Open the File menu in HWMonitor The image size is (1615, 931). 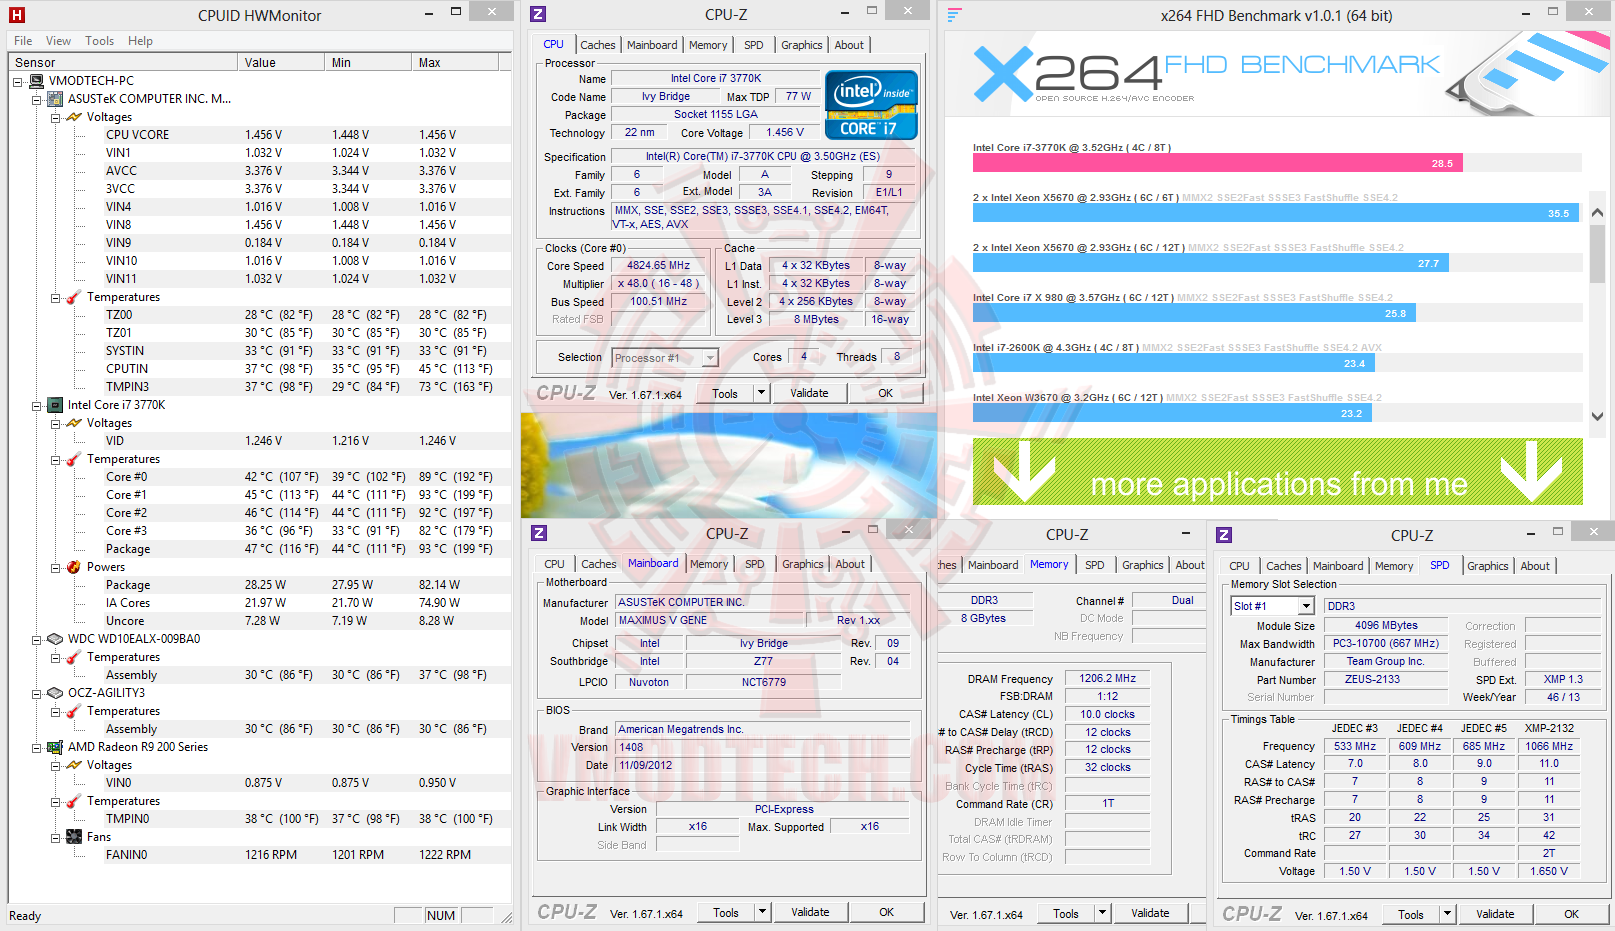tap(23, 41)
